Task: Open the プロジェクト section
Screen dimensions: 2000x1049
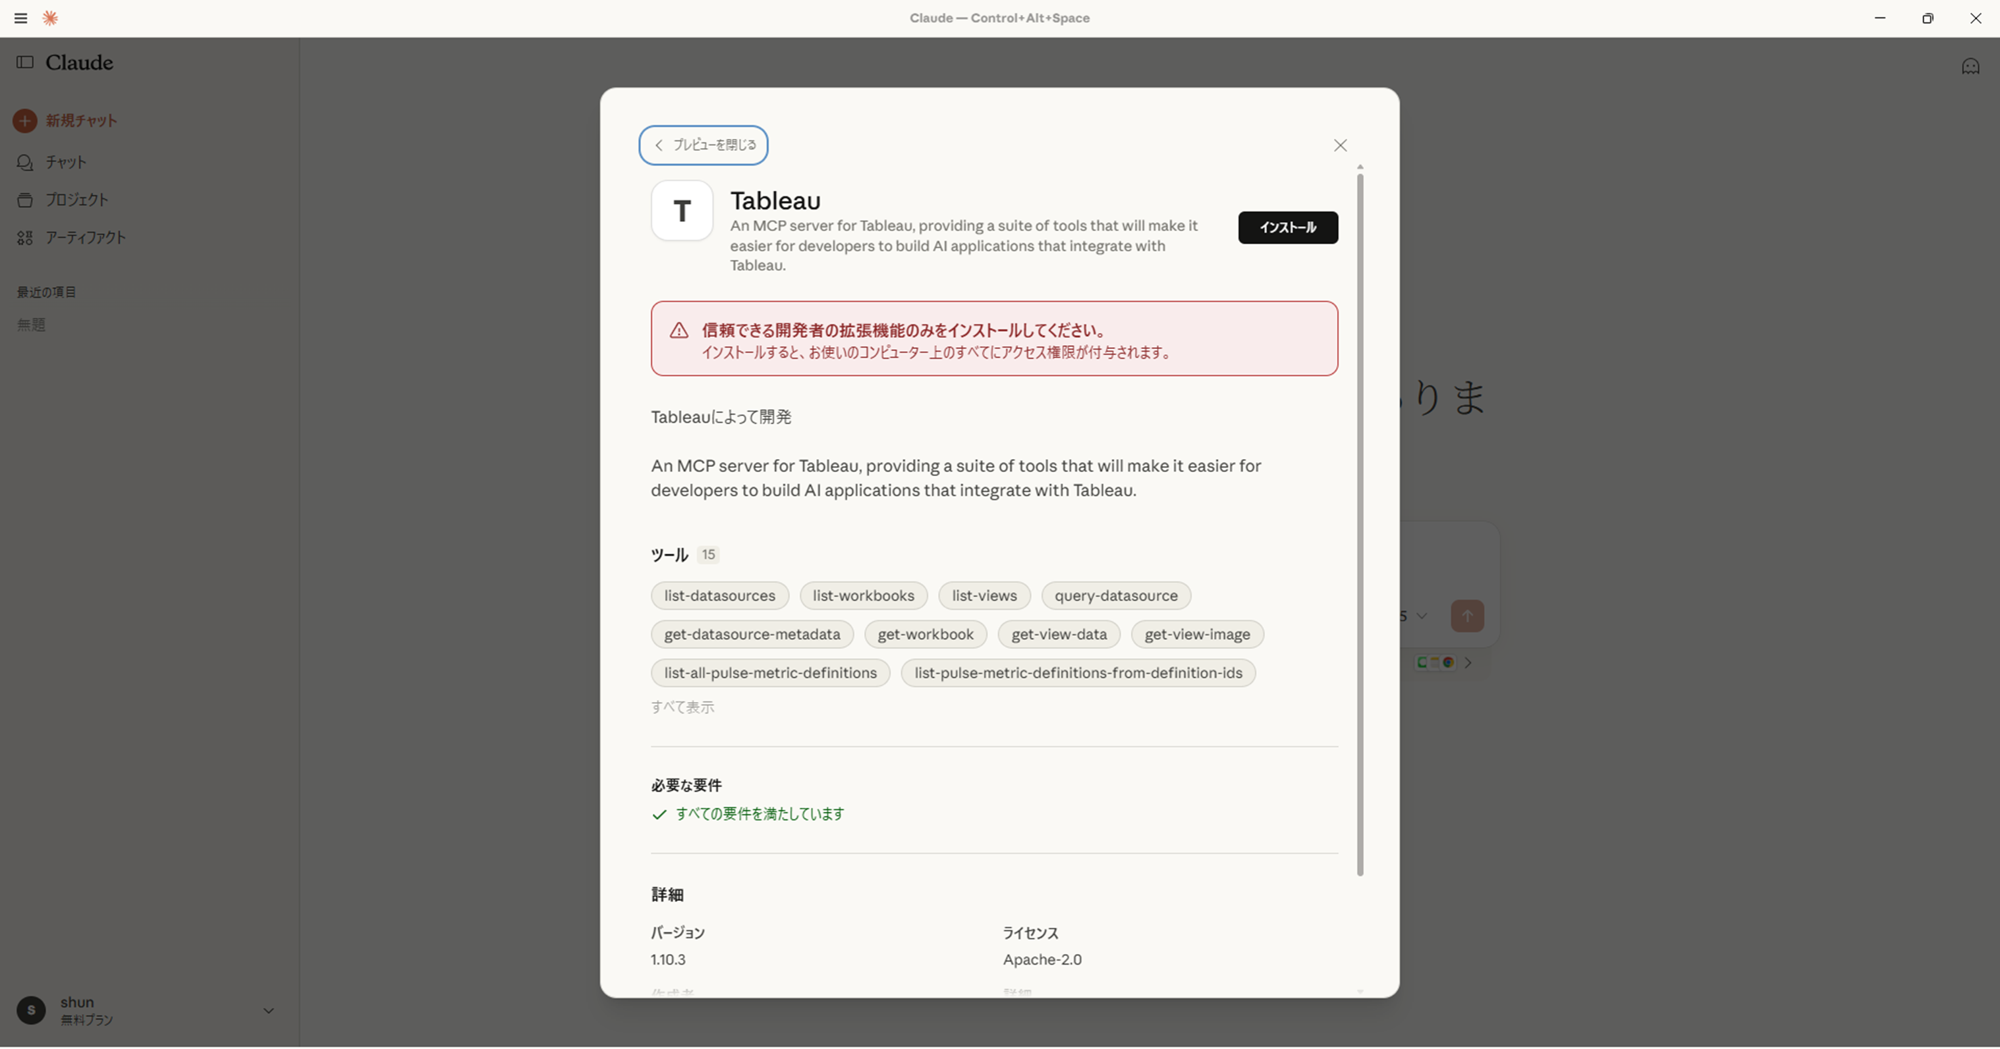Action: click(x=77, y=200)
